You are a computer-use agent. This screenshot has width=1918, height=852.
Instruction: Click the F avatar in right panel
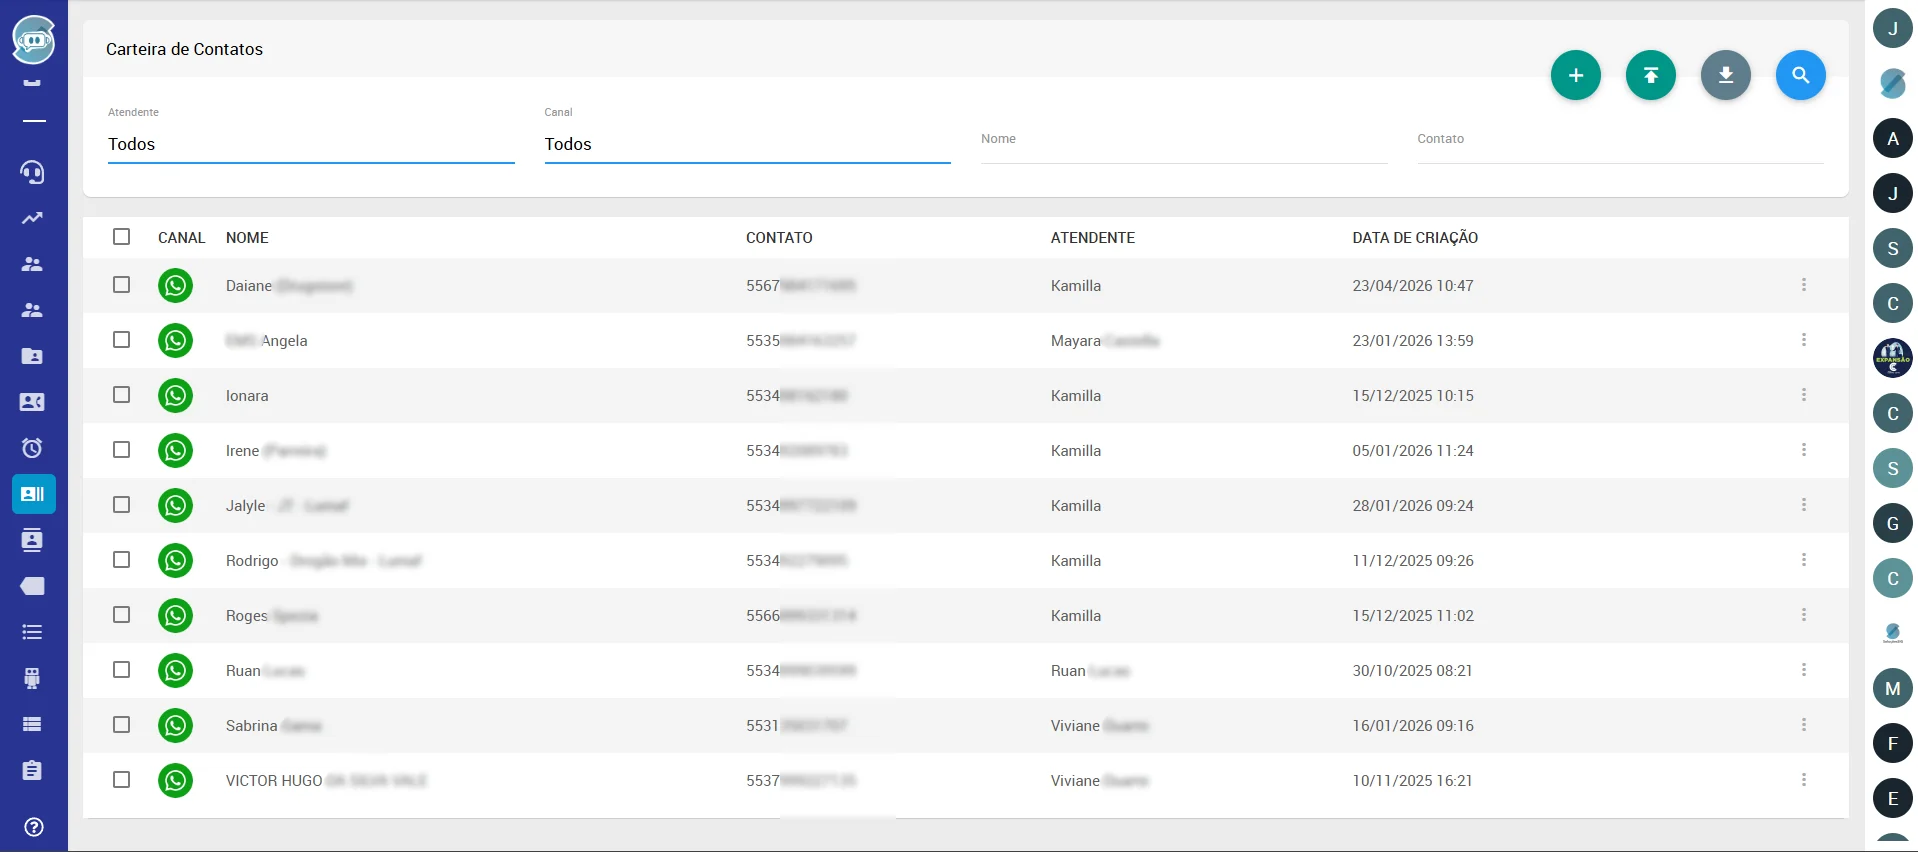1892,744
